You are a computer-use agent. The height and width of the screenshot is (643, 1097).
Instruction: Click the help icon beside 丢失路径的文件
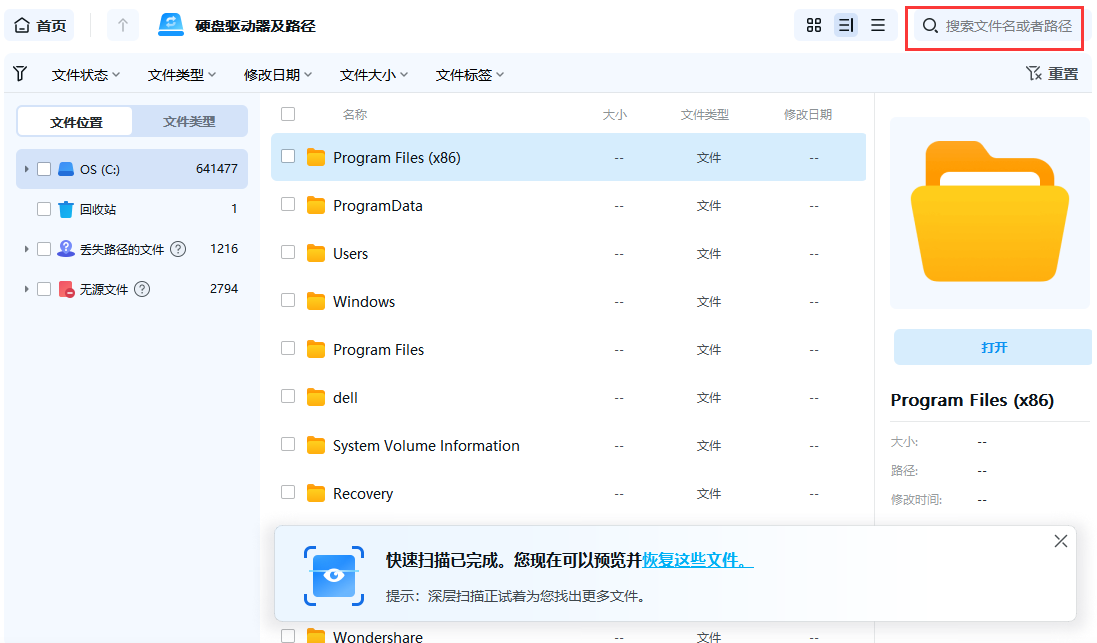coord(179,249)
